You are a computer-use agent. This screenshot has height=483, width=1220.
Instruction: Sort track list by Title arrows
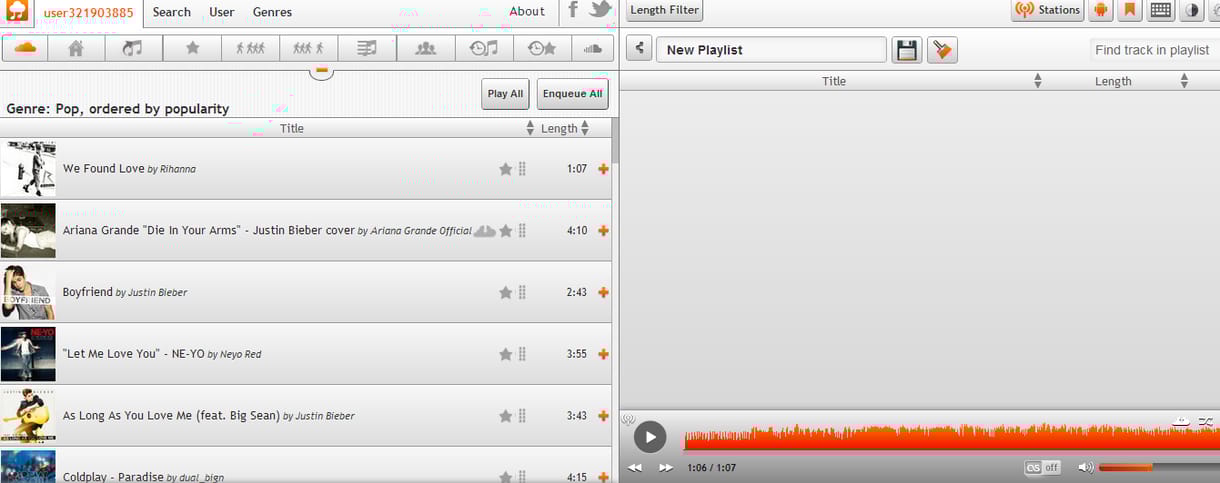pos(530,128)
